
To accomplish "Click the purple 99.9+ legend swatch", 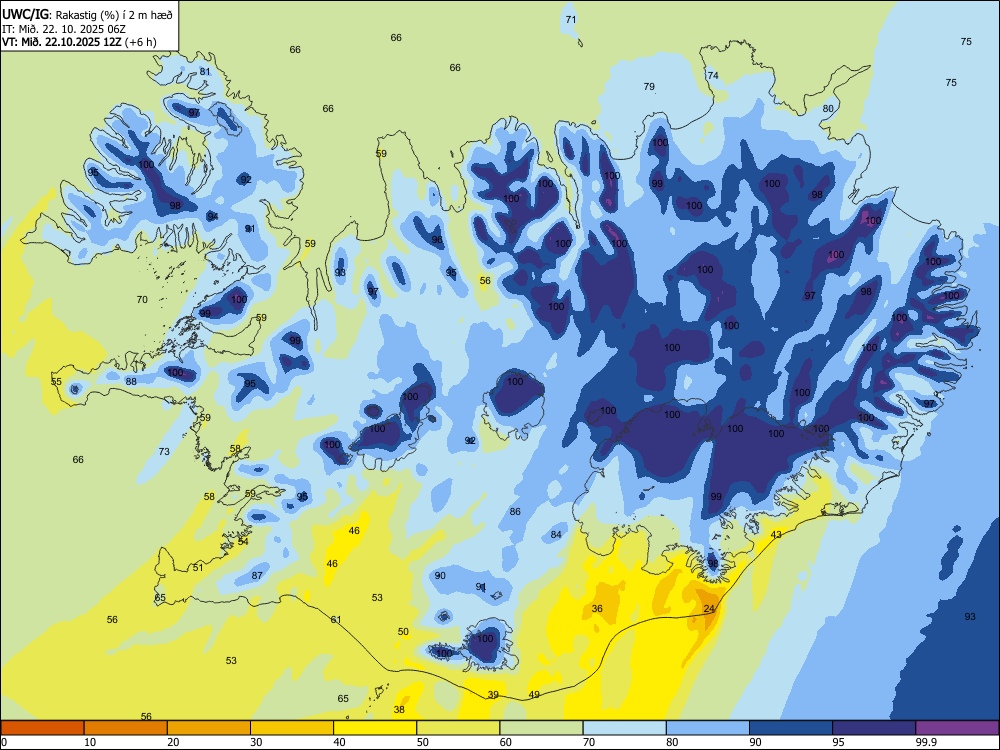I will [957, 728].
